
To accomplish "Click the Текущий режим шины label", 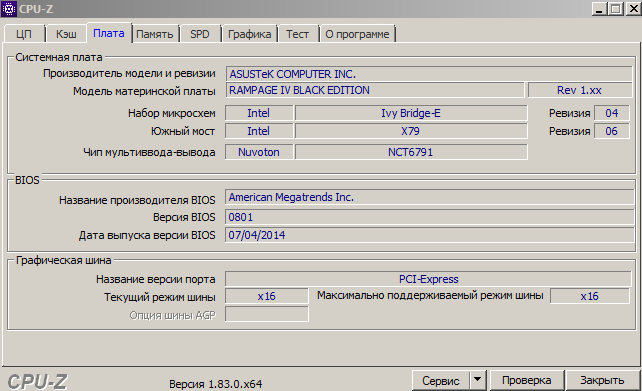I will pos(160,297).
